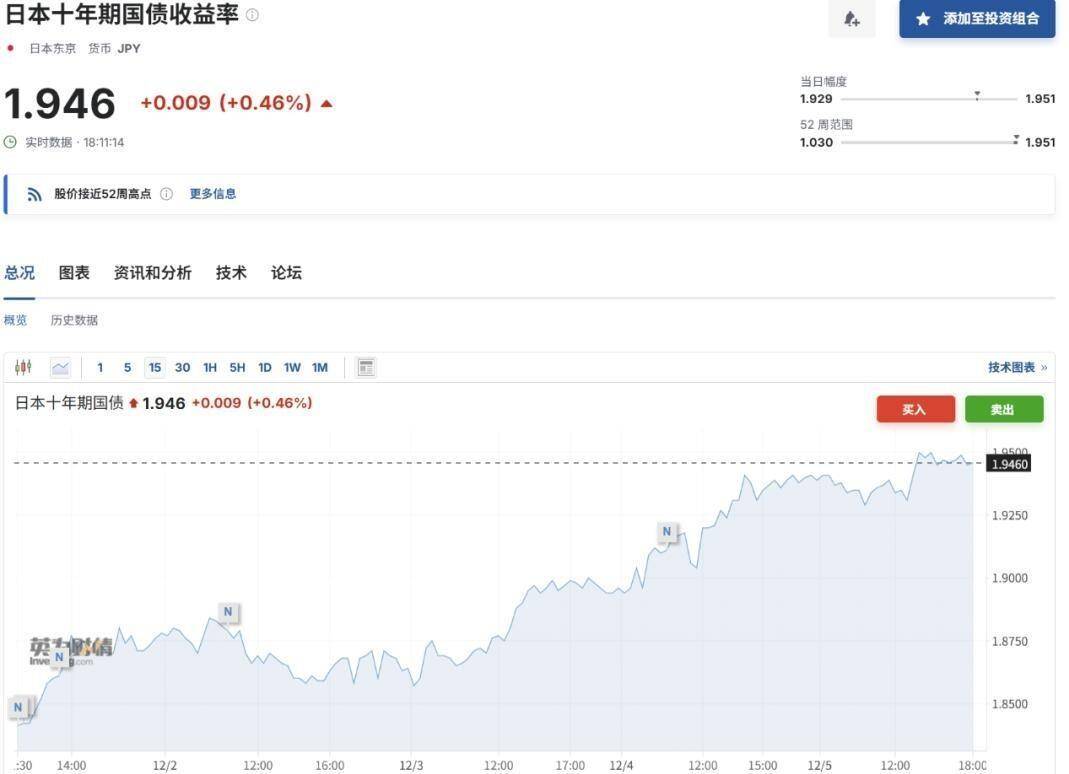Click N news marker on the watermark
The width and height of the screenshot is (1069, 774).
tap(59, 657)
